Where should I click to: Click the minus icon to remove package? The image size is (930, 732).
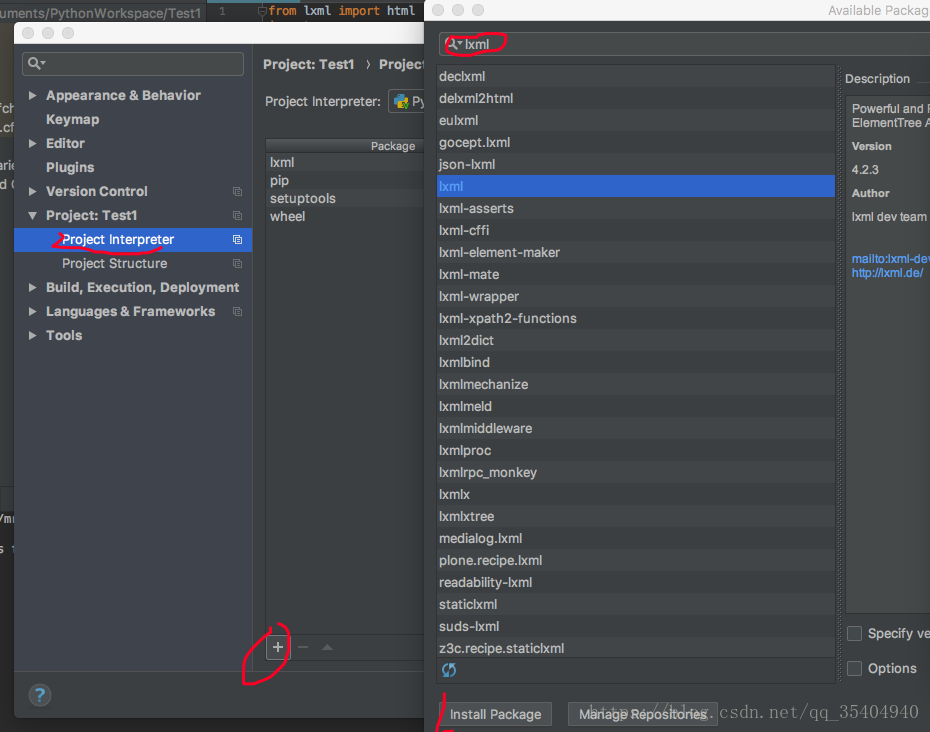(303, 647)
